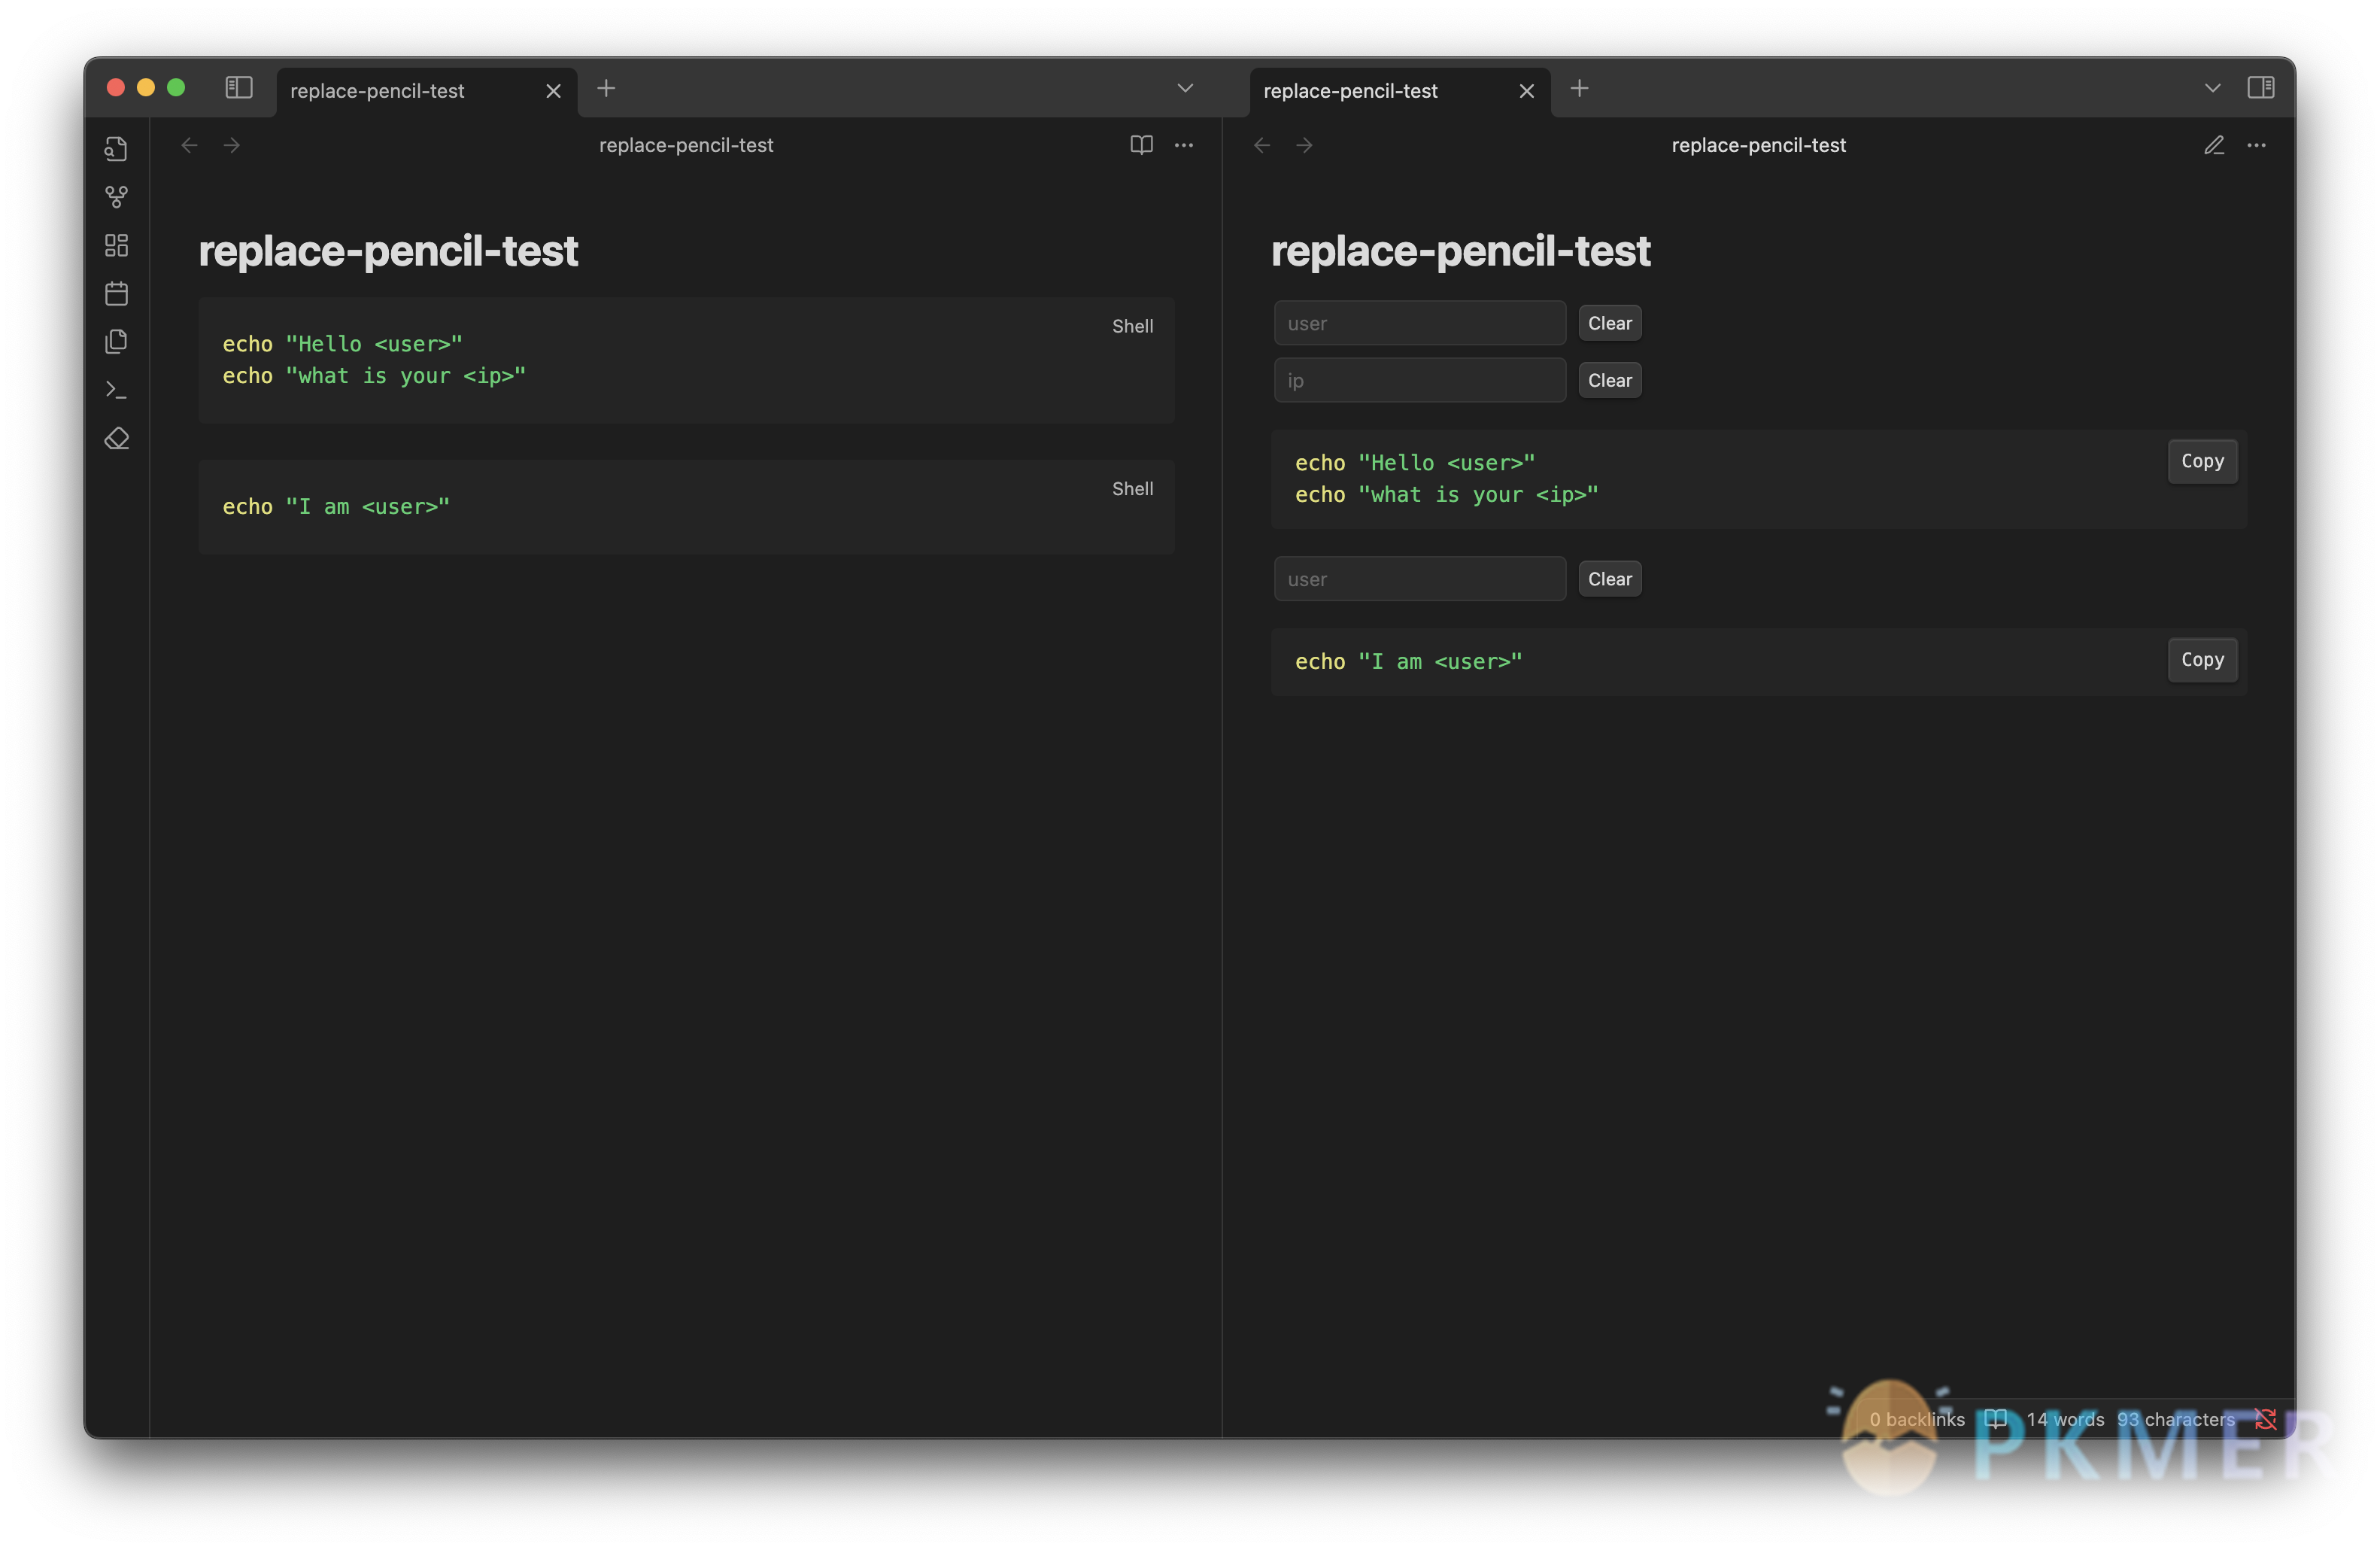Add new tab in right tab group

click(1579, 88)
